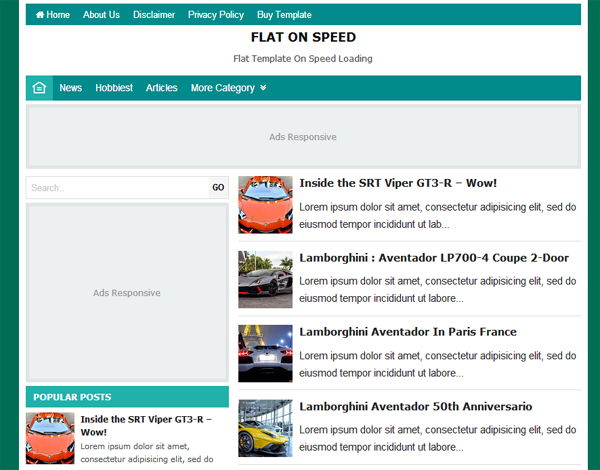Click the sidebar Ads Responsive box
The height and width of the screenshot is (470, 600).
pos(127,292)
